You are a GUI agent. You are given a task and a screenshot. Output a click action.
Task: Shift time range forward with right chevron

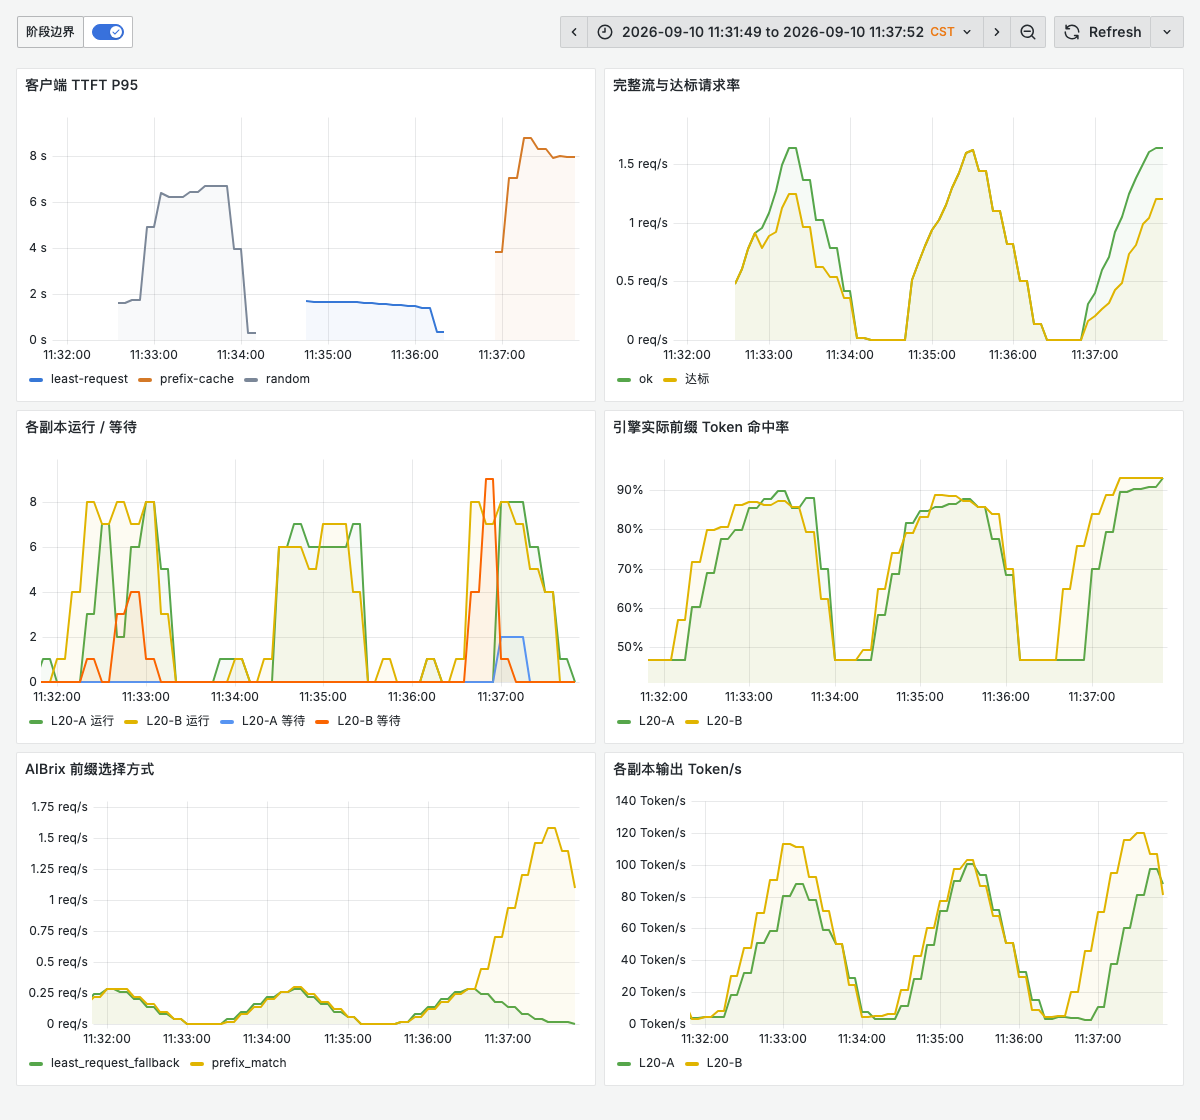click(997, 32)
